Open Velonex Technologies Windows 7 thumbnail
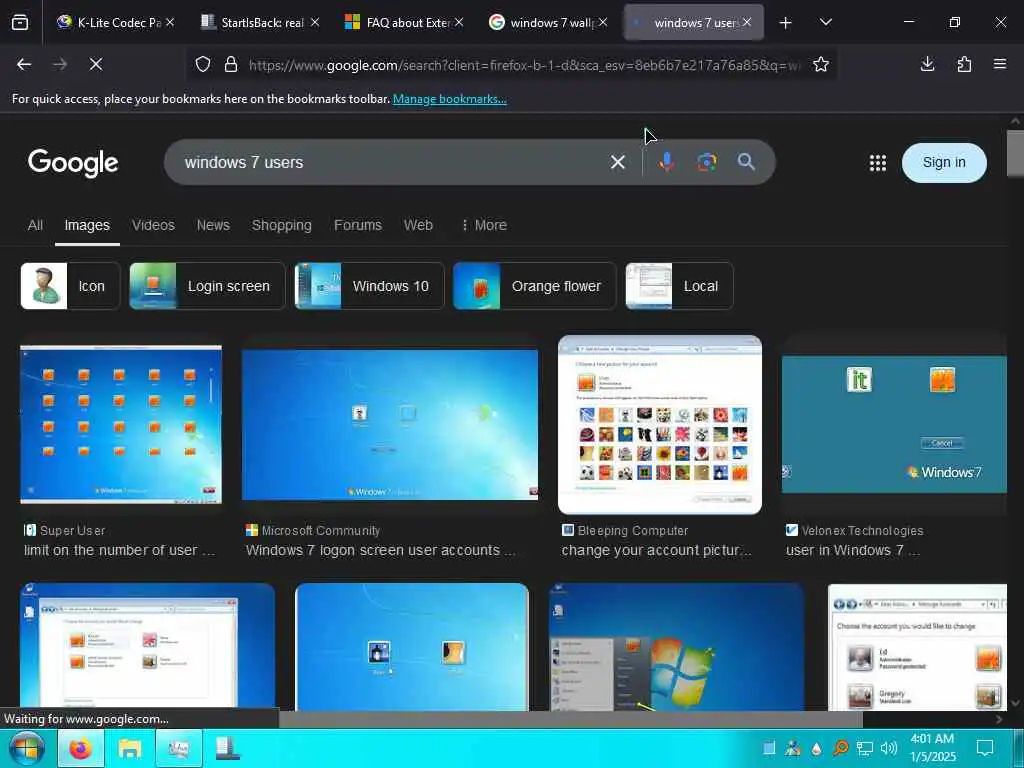This screenshot has height=768, width=1024. coord(894,424)
